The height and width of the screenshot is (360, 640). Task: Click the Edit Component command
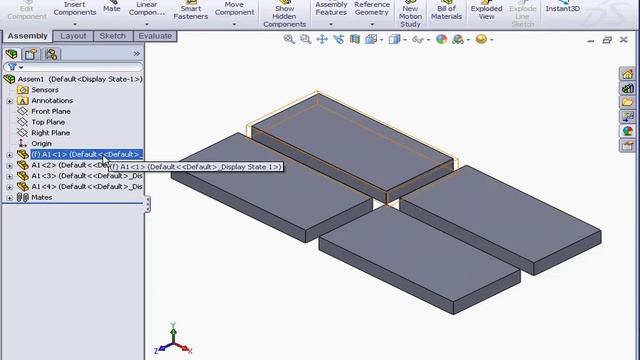(x=27, y=11)
